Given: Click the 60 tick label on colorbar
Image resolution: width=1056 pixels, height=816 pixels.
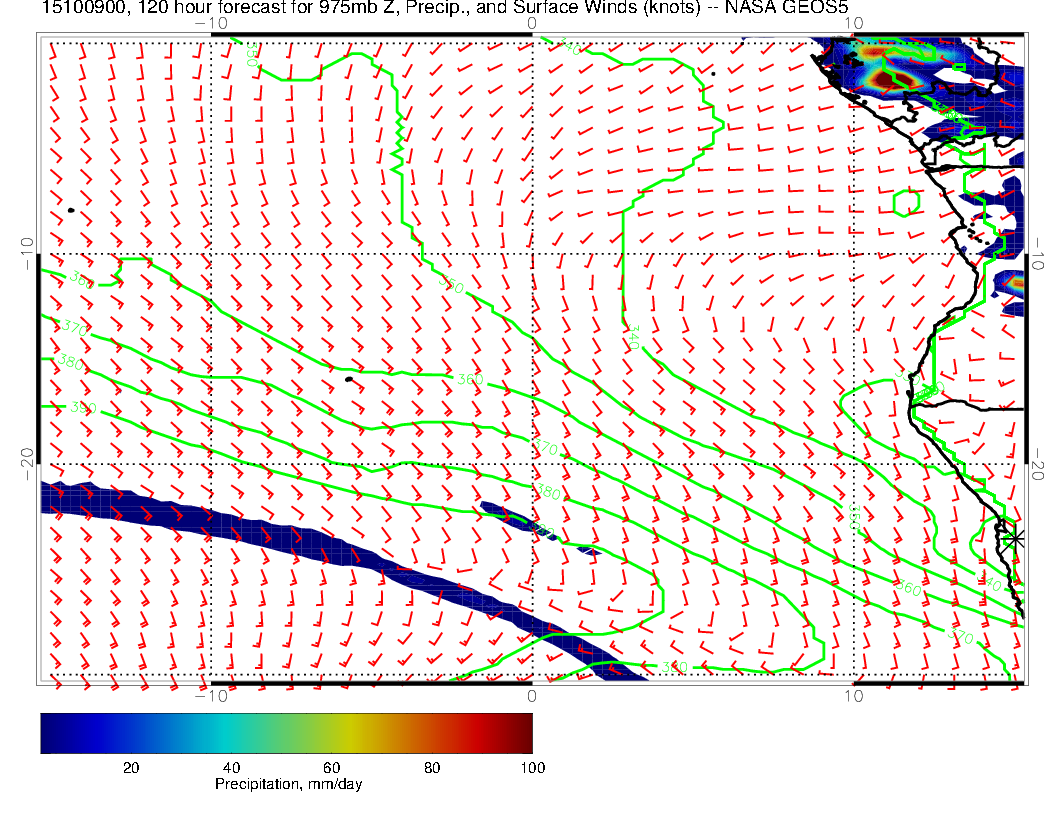Looking at the screenshot, I should click(x=331, y=768).
